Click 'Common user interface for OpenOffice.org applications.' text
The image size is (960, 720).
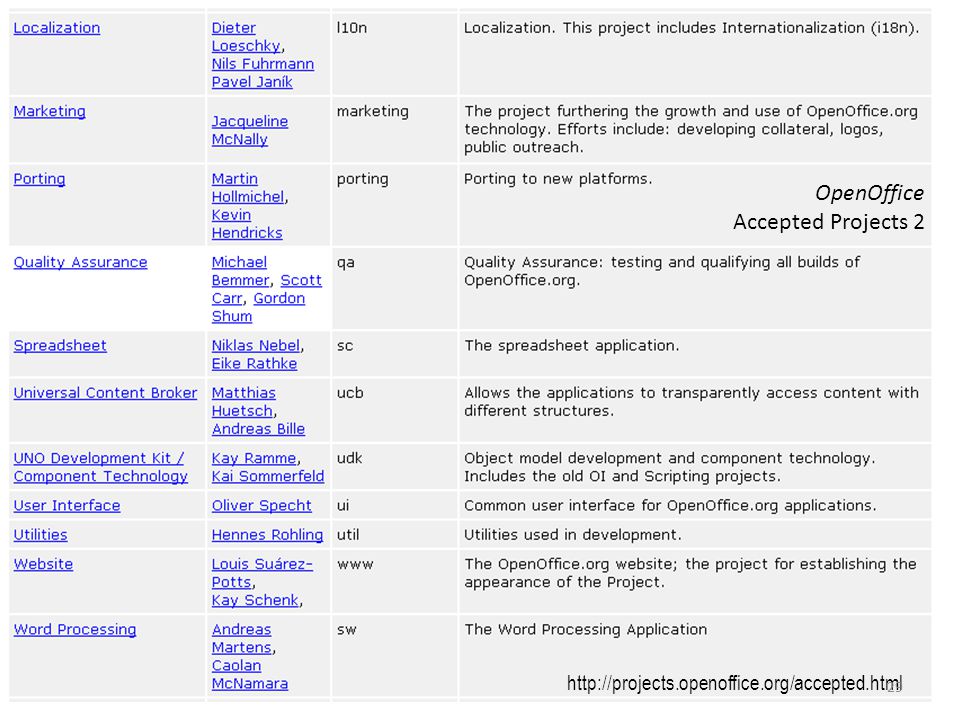pyautogui.click(x=670, y=506)
